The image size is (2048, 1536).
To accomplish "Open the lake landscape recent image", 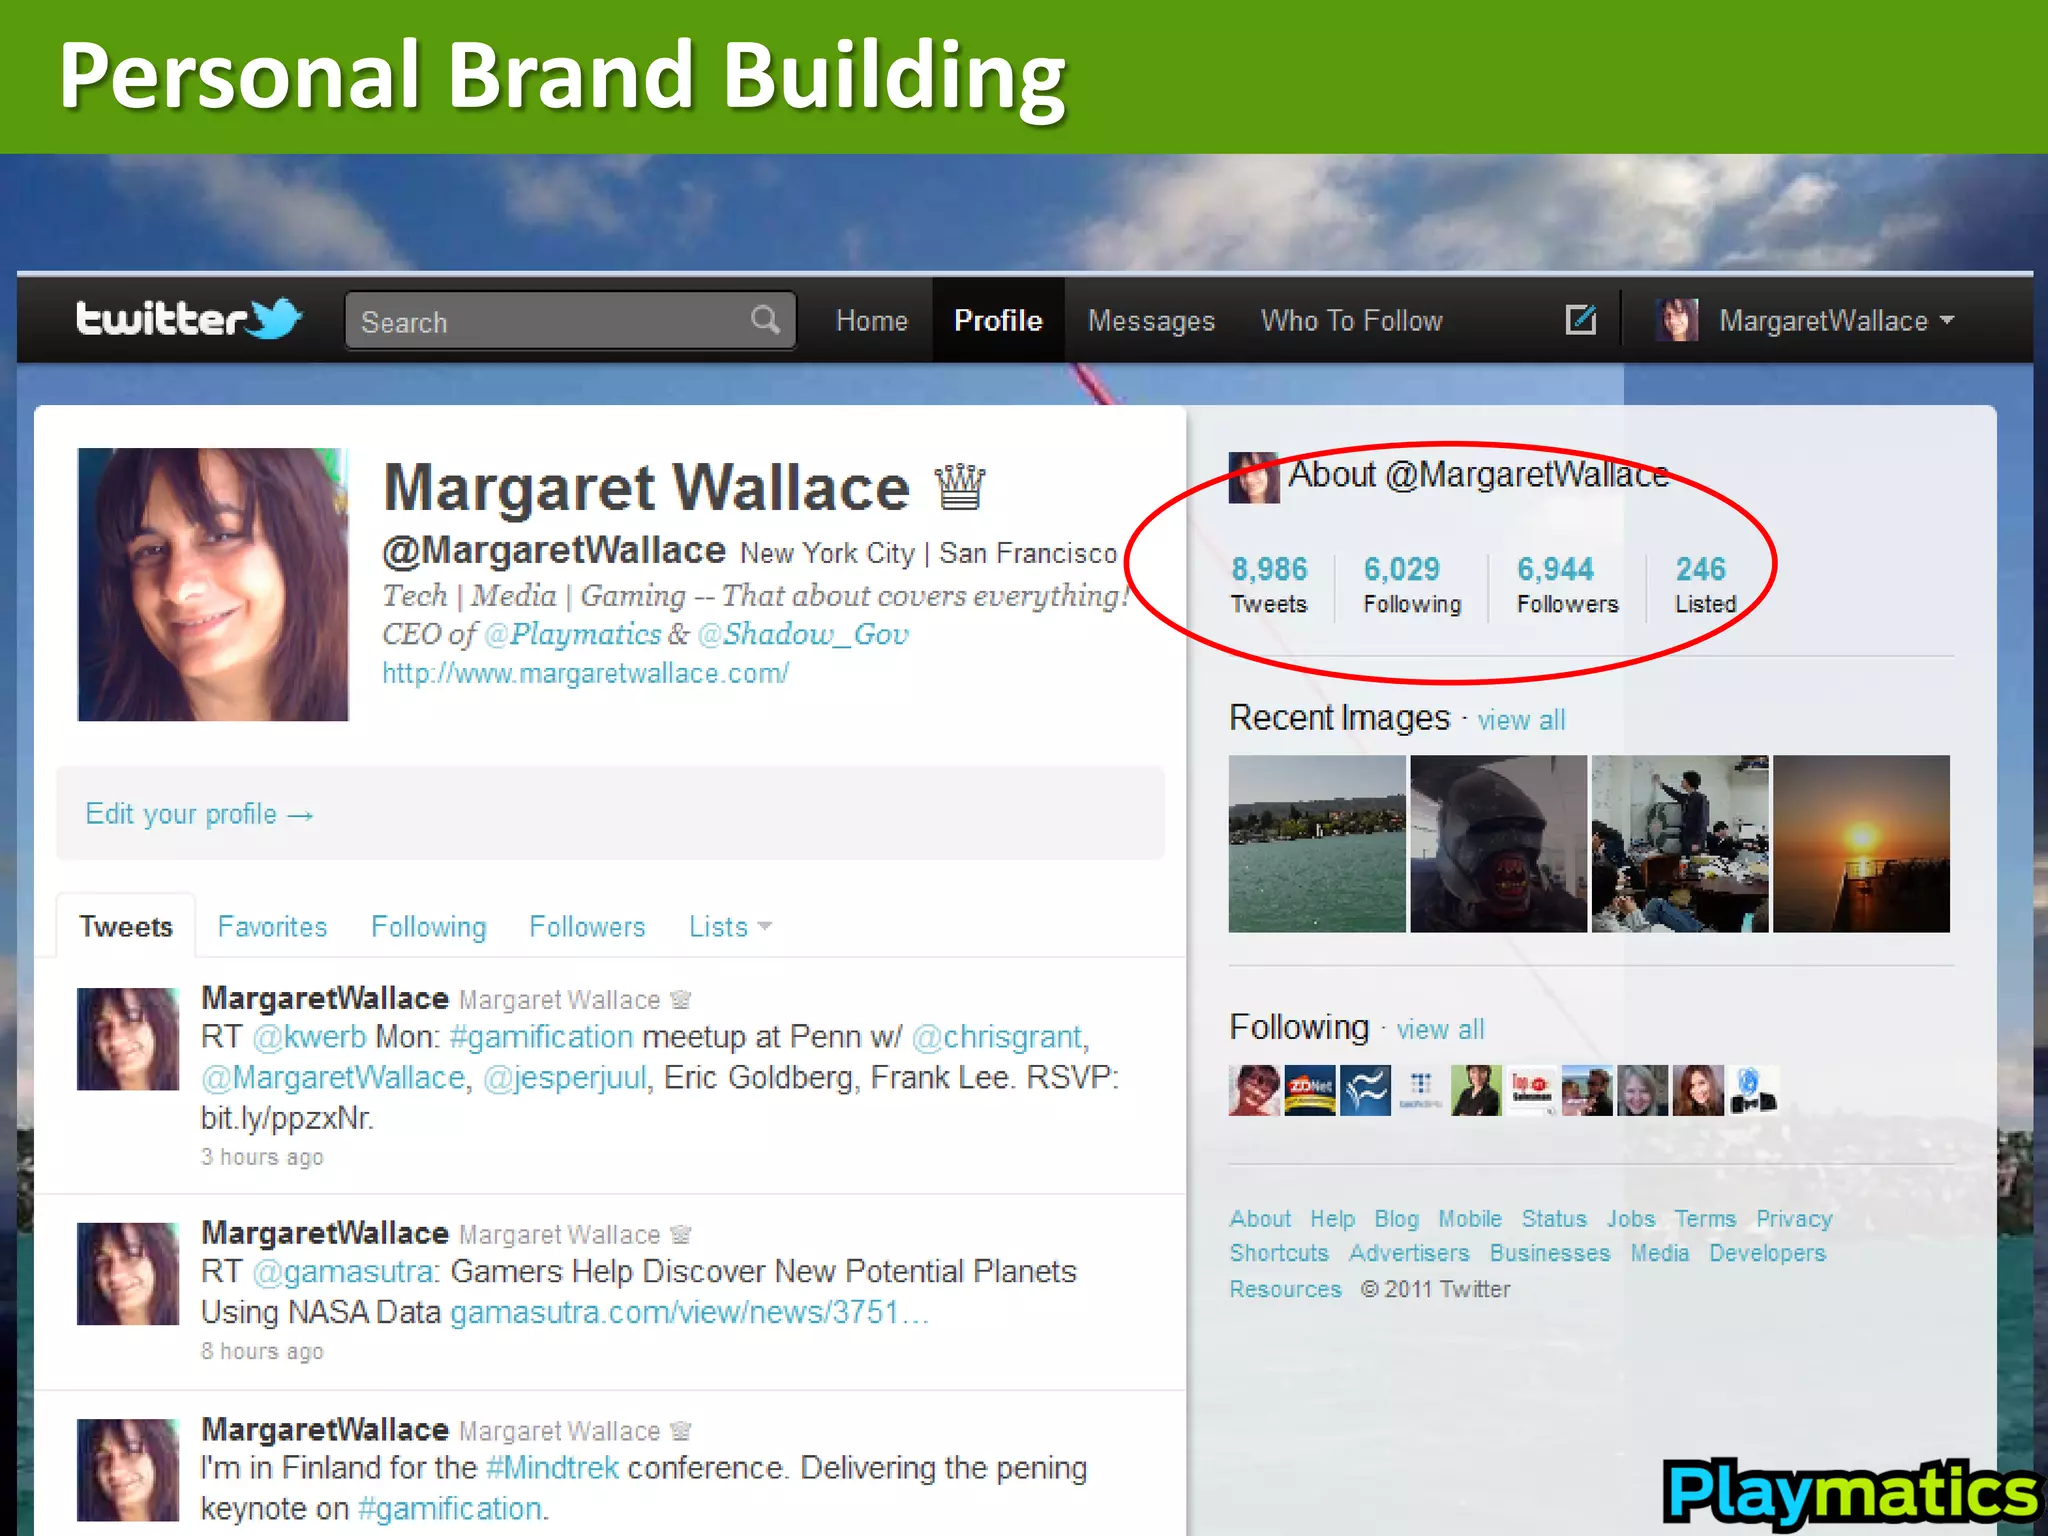I will point(1317,844).
